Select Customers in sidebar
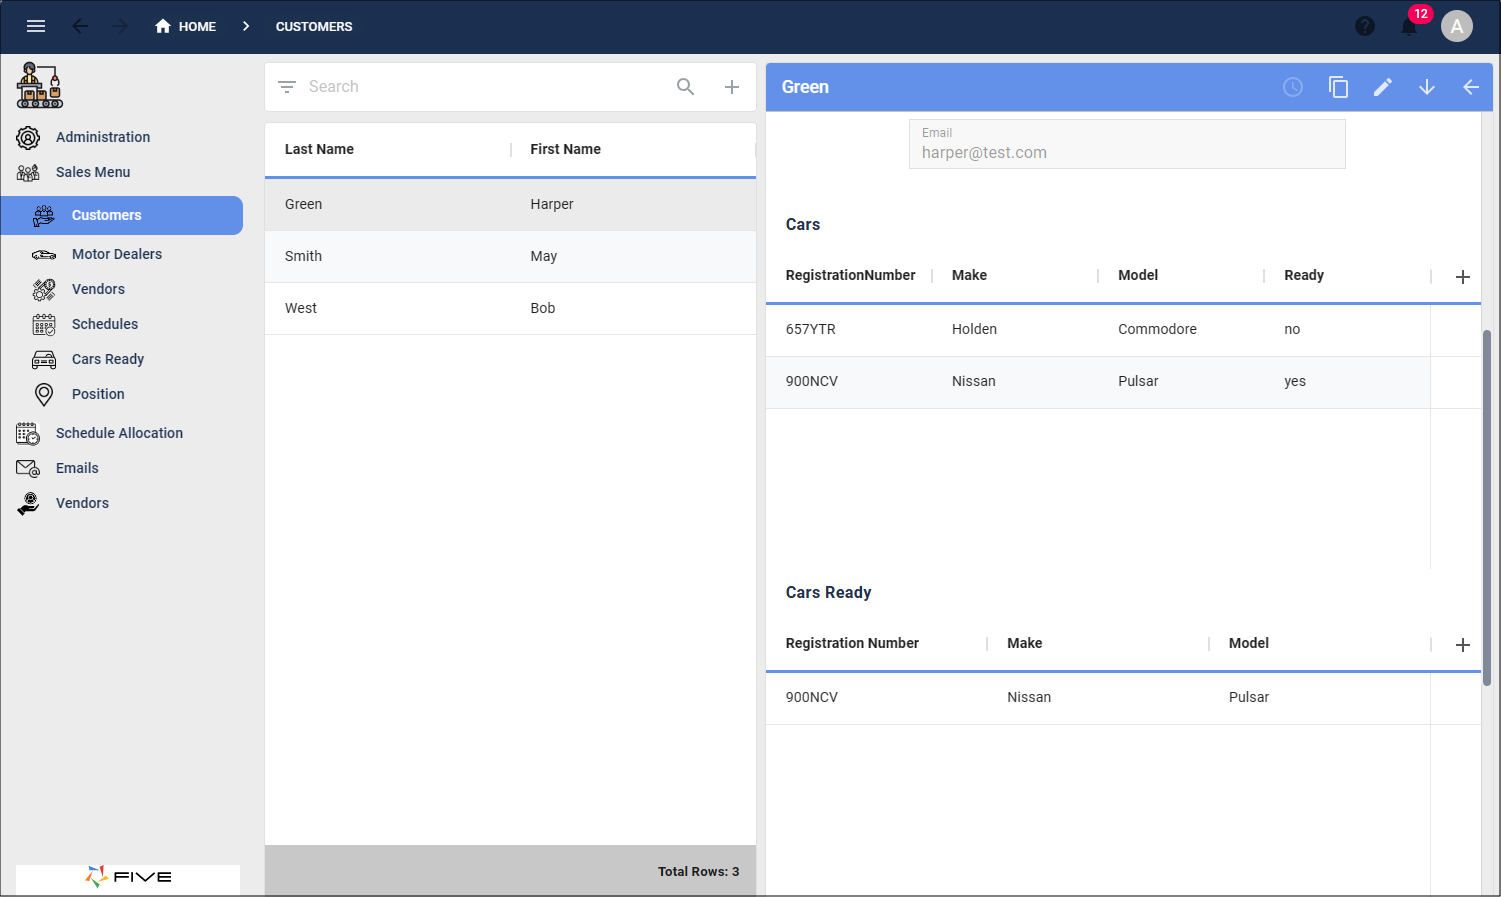This screenshot has height=897, width=1501. pyautogui.click(x=122, y=215)
